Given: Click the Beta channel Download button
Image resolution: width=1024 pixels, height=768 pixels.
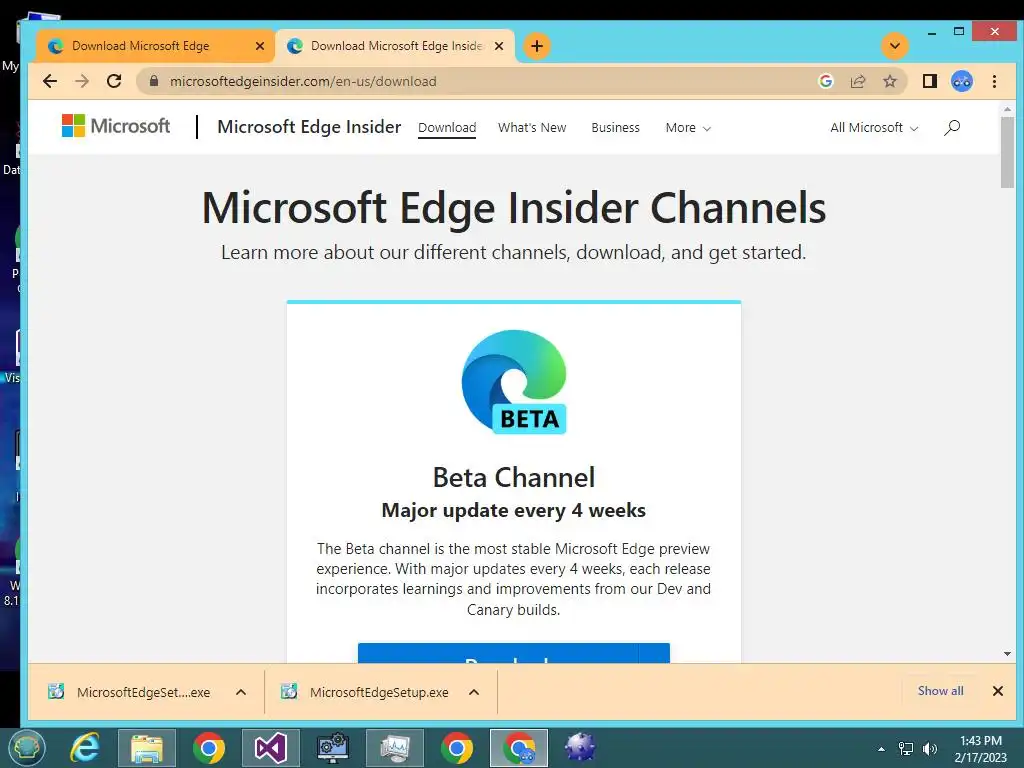Looking at the screenshot, I should (x=498, y=653).
